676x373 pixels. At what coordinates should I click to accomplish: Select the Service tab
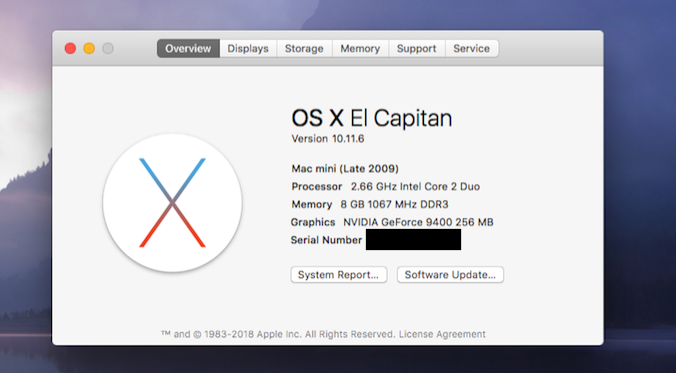[472, 48]
